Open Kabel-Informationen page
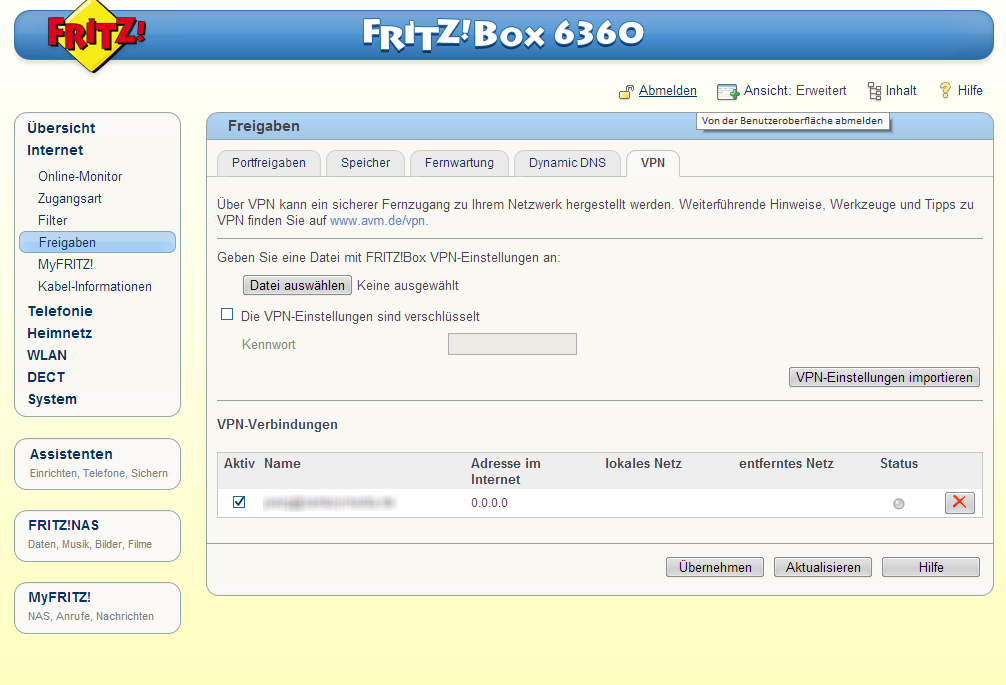The width and height of the screenshot is (1006, 685). point(95,287)
